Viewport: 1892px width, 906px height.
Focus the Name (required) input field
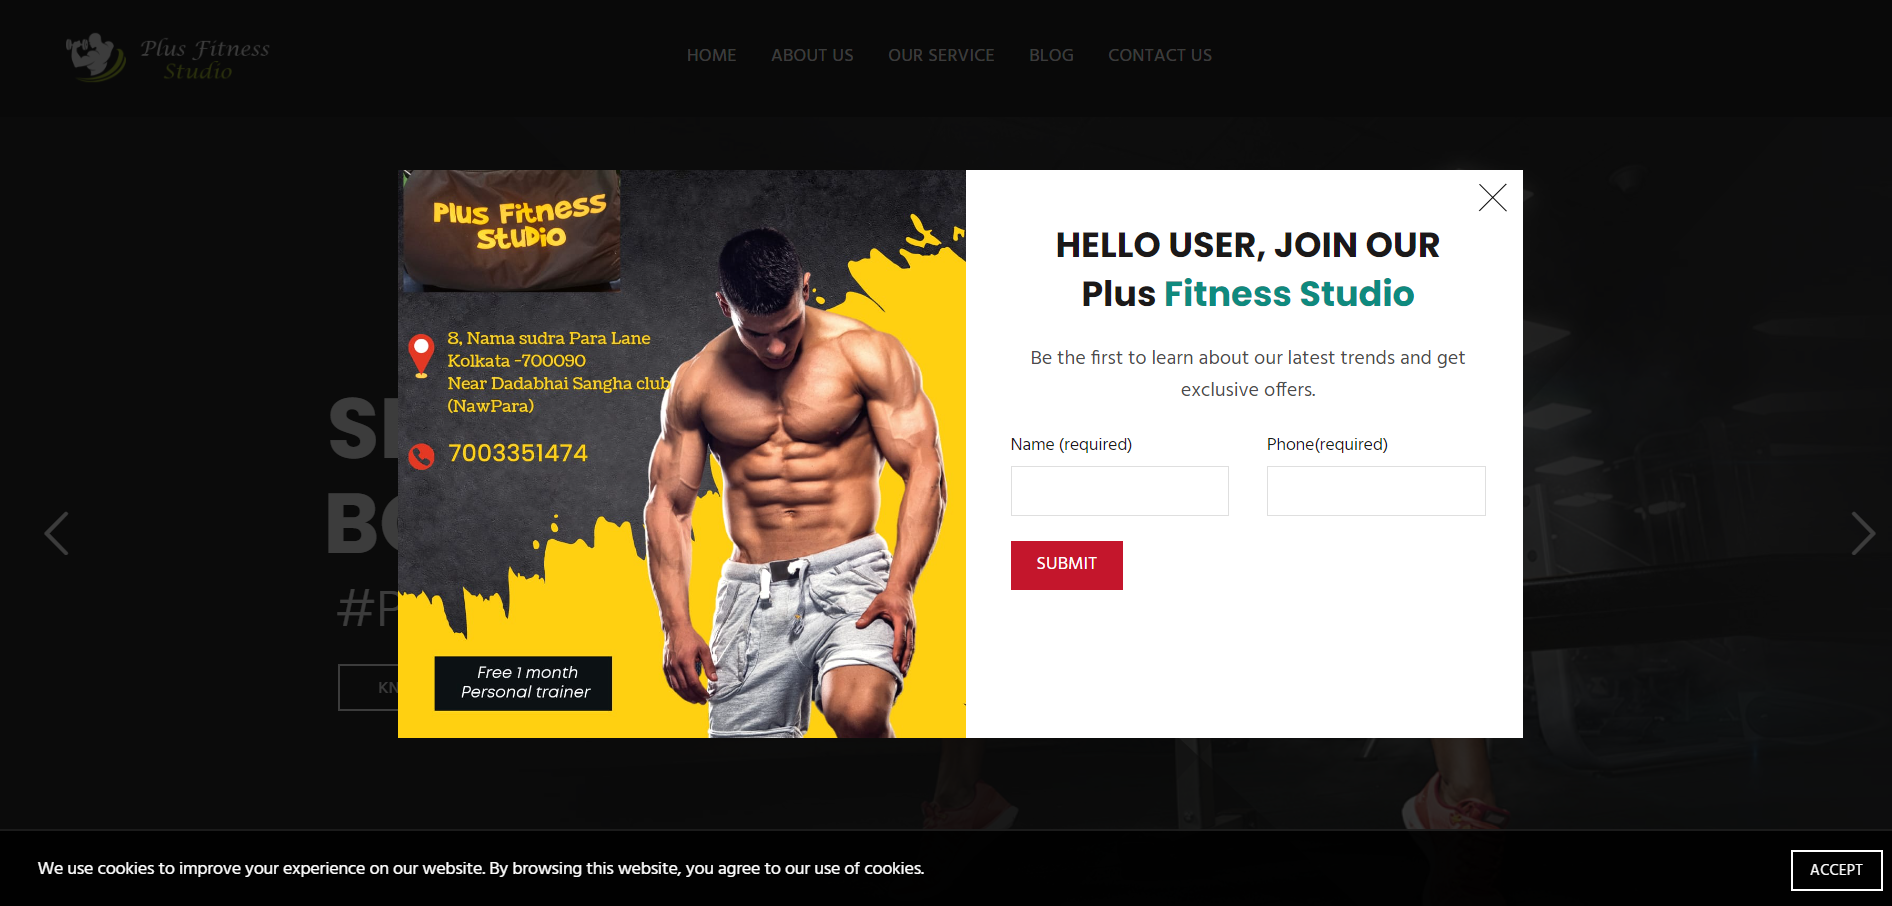1119,491
